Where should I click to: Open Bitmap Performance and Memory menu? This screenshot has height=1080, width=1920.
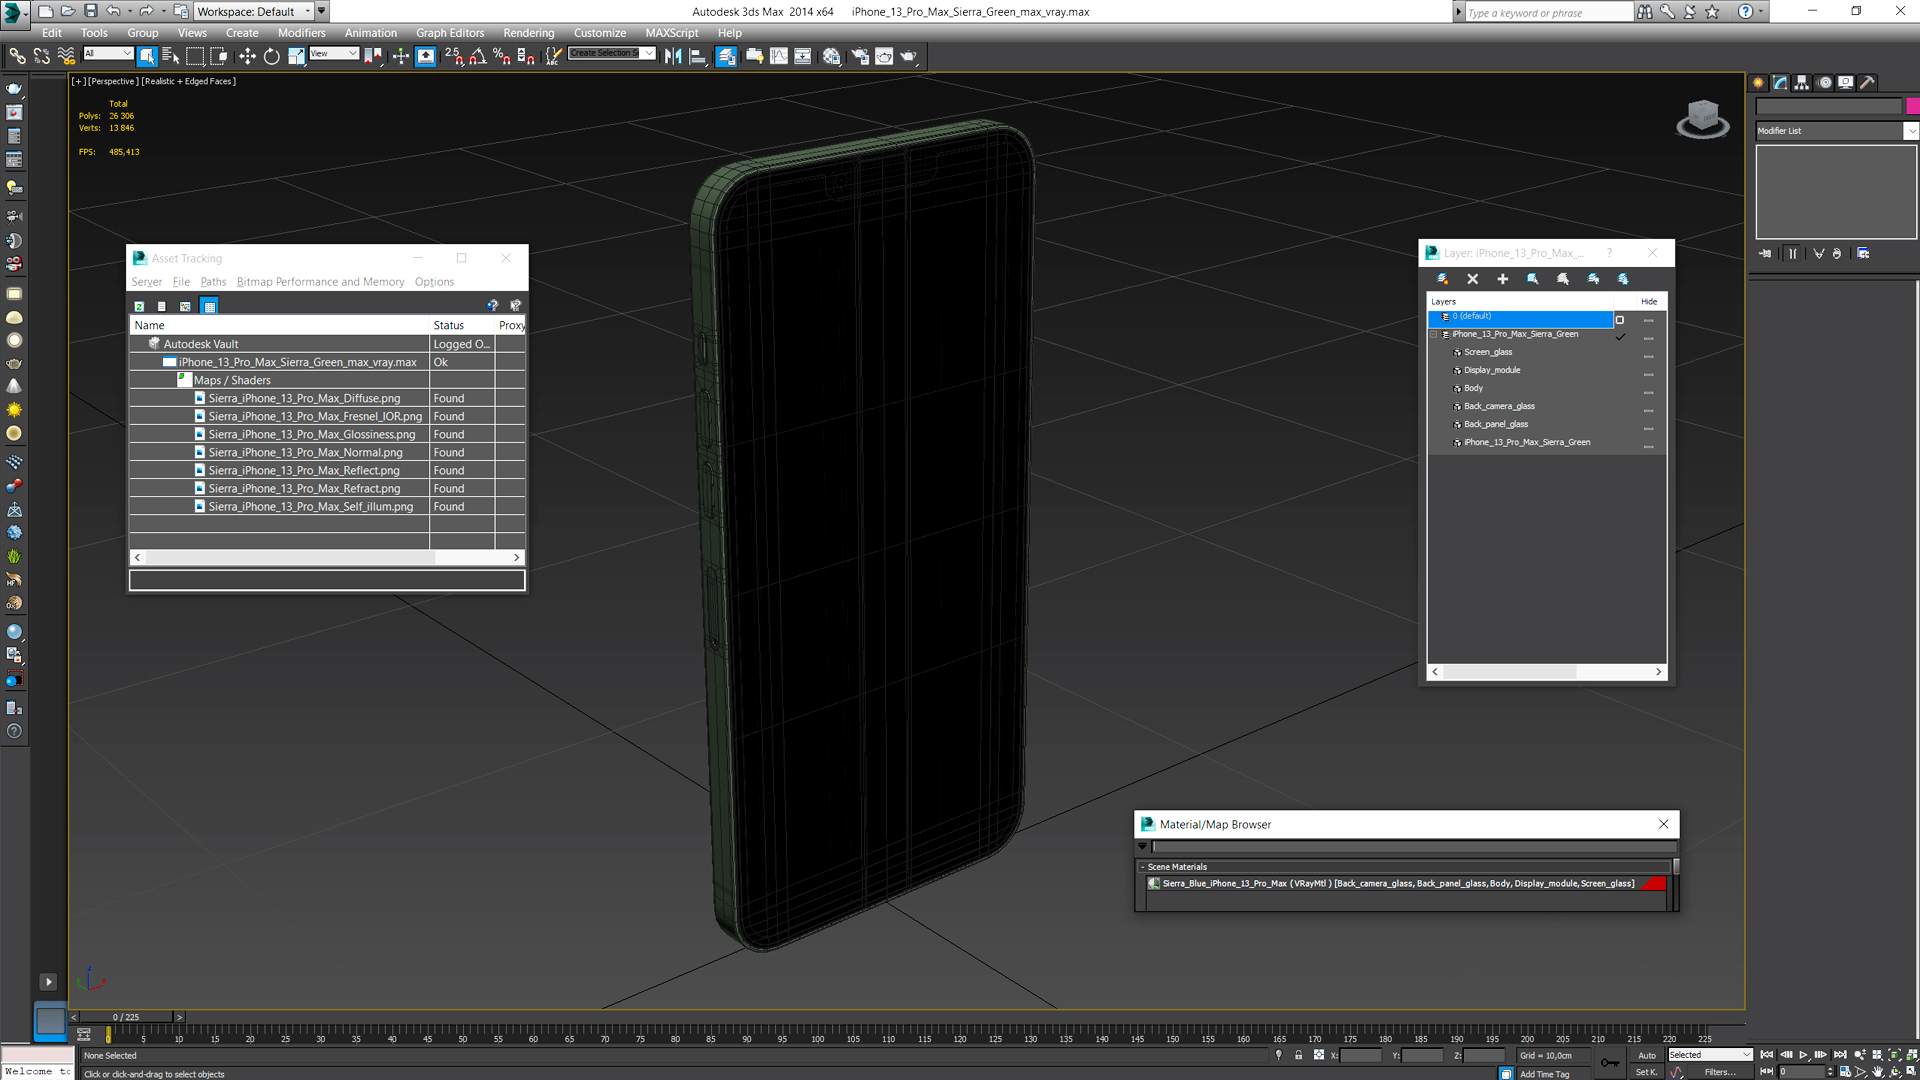click(x=320, y=282)
